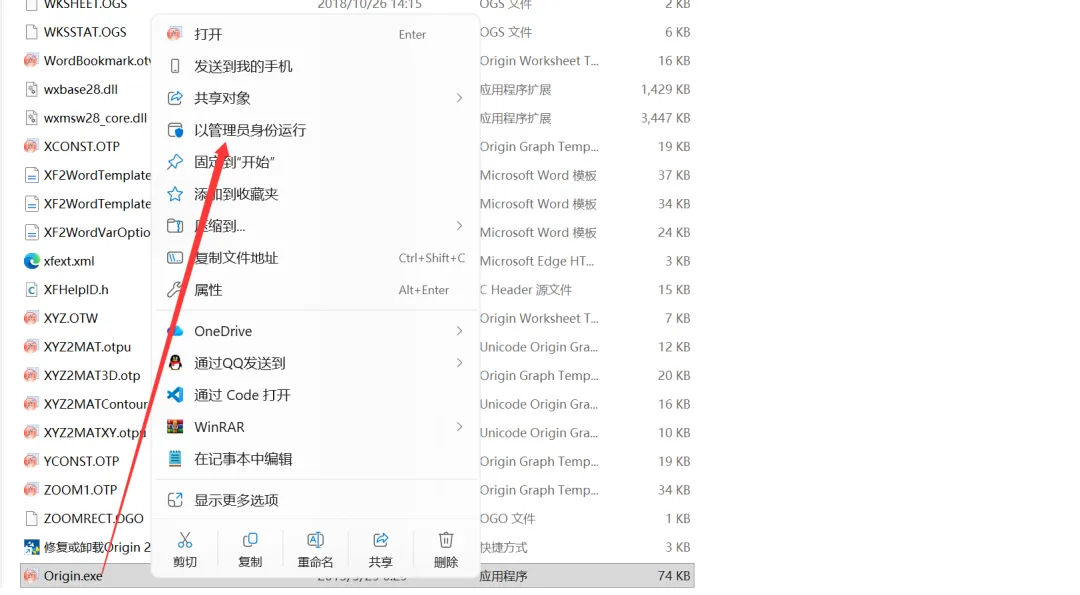Screen dimensions: 1080x595
Task: Select the XYZ2MAT.otpu file
Action: pyautogui.click(x=87, y=347)
